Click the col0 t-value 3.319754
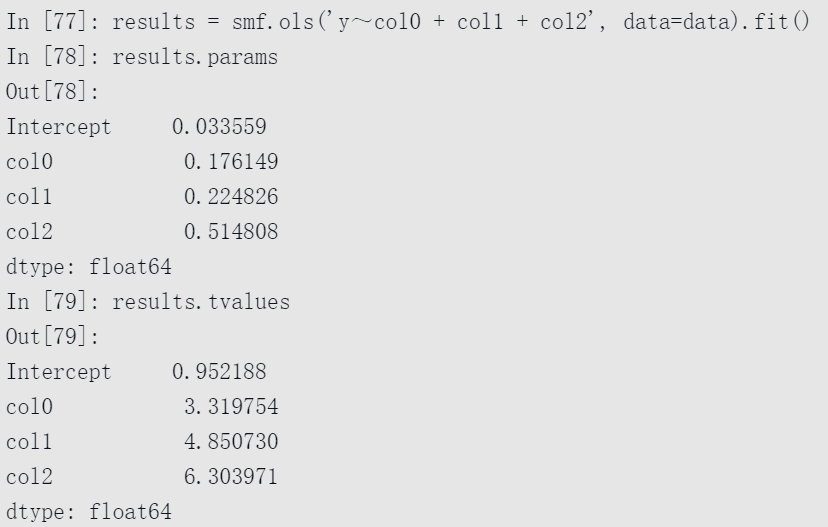This screenshot has height=527, width=828. [x=231, y=407]
